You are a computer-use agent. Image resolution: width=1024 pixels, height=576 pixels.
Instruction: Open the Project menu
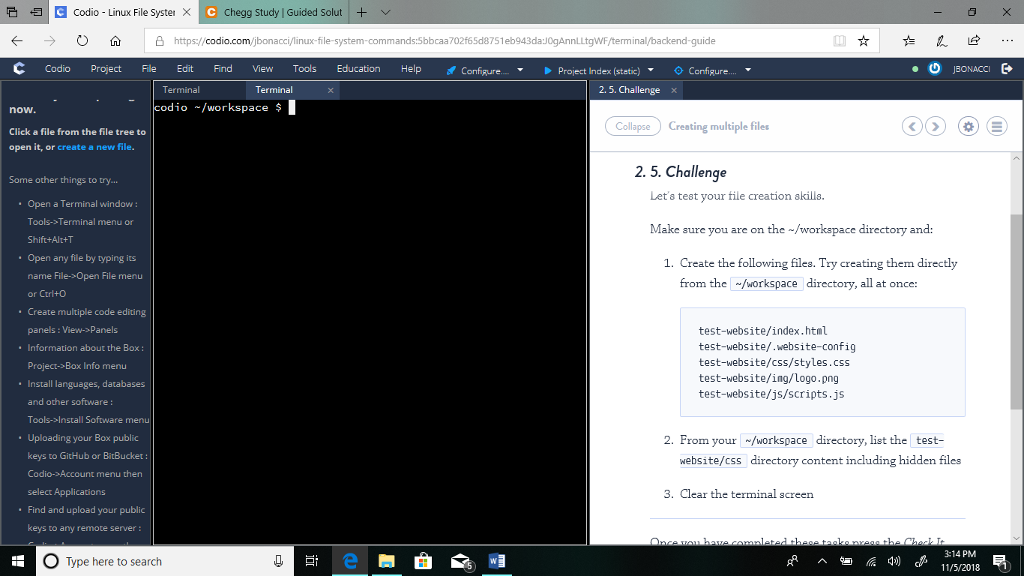click(x=106, y=69)
